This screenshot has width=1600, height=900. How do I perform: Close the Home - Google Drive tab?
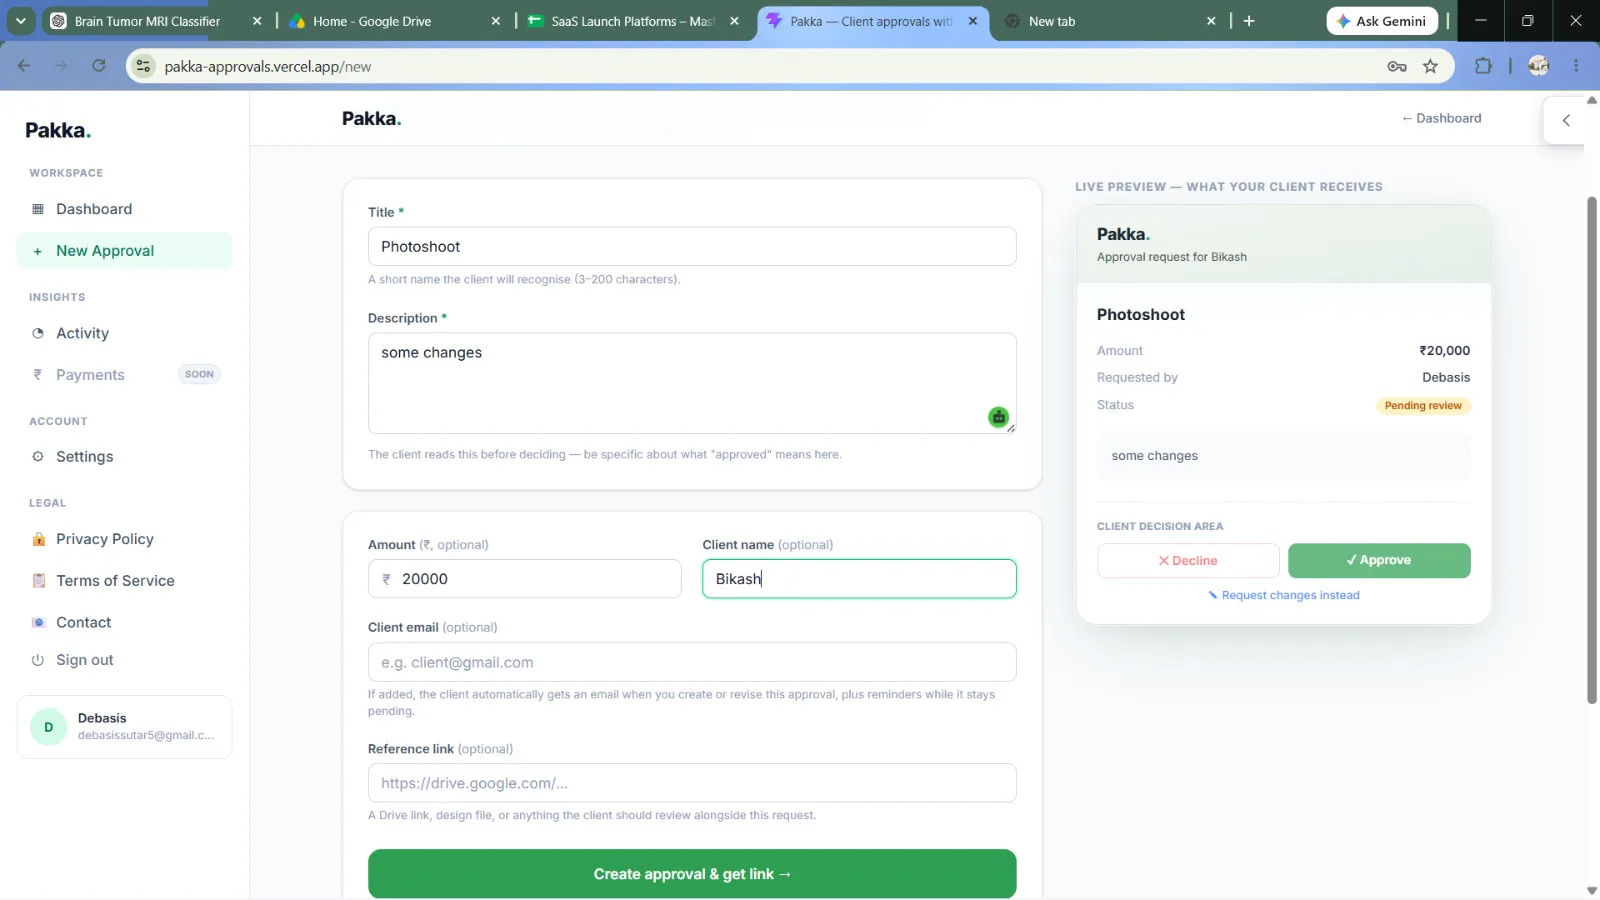(495, 21)
